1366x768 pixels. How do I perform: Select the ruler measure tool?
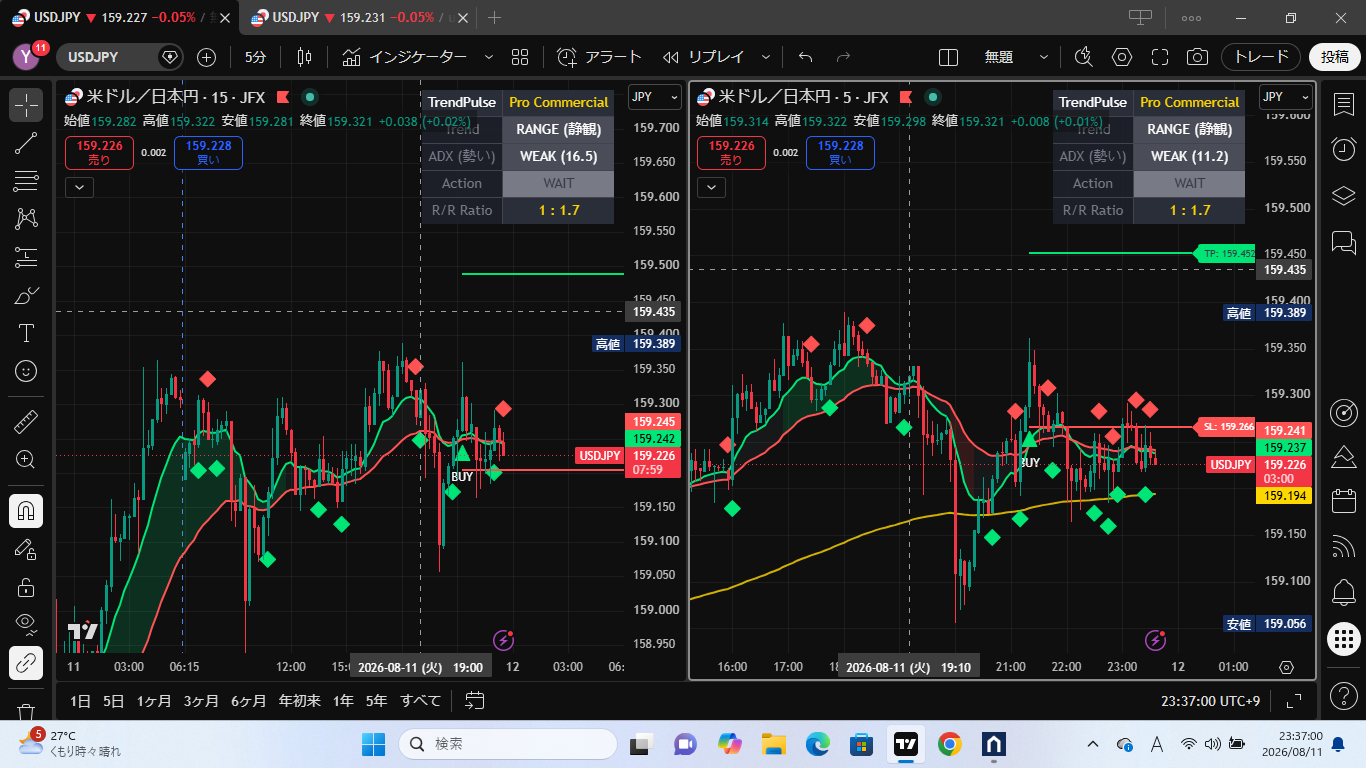pos(26,421)
